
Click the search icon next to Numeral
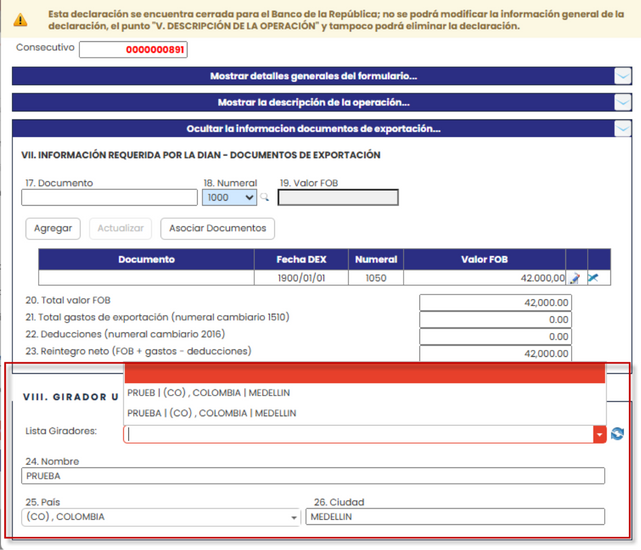[x=265, y=198]
